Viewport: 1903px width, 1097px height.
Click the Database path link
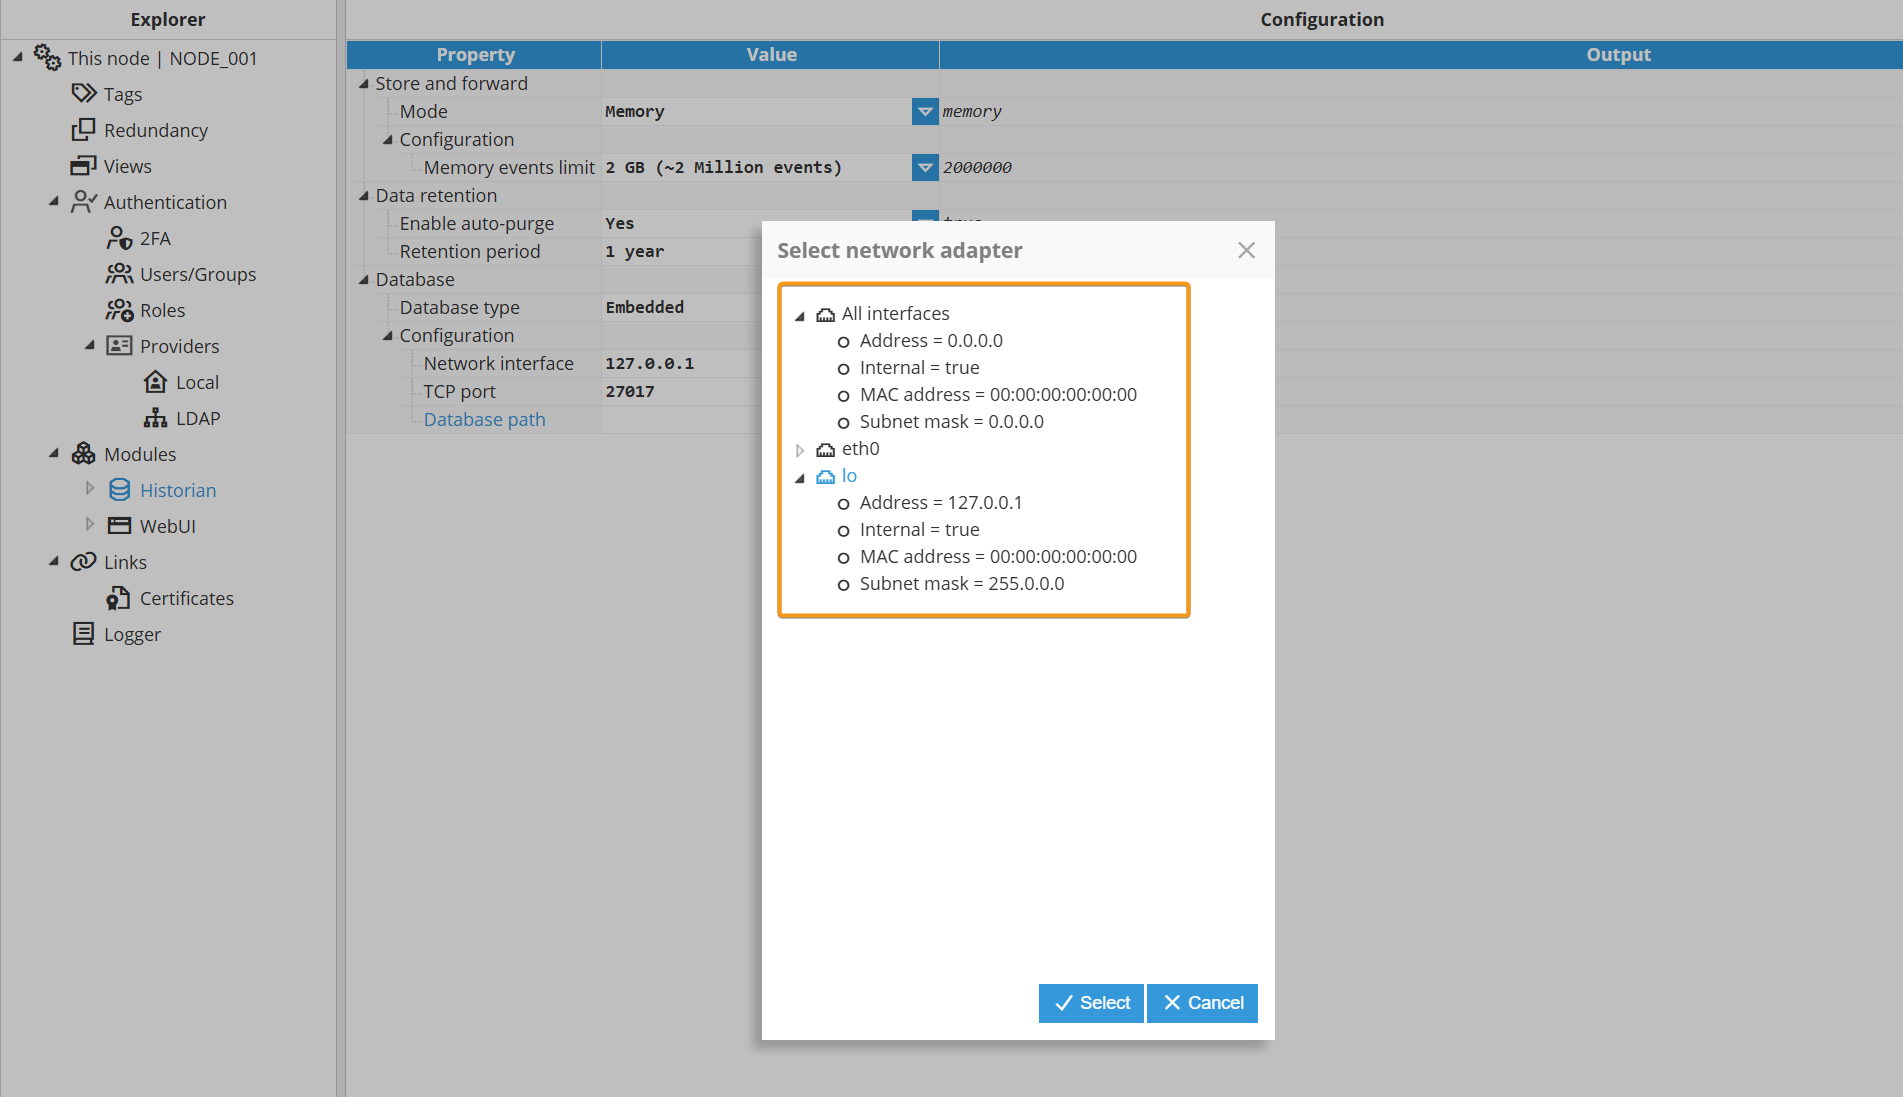click(x=484, y=420)
